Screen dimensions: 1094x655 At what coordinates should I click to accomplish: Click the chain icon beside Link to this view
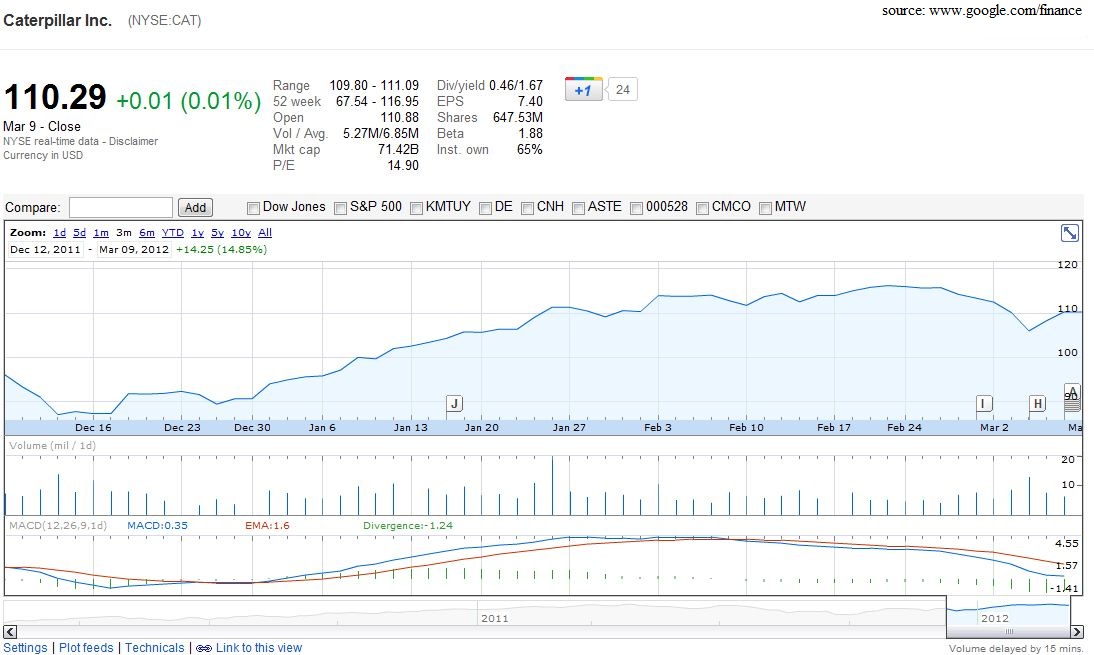click(204, 648)
